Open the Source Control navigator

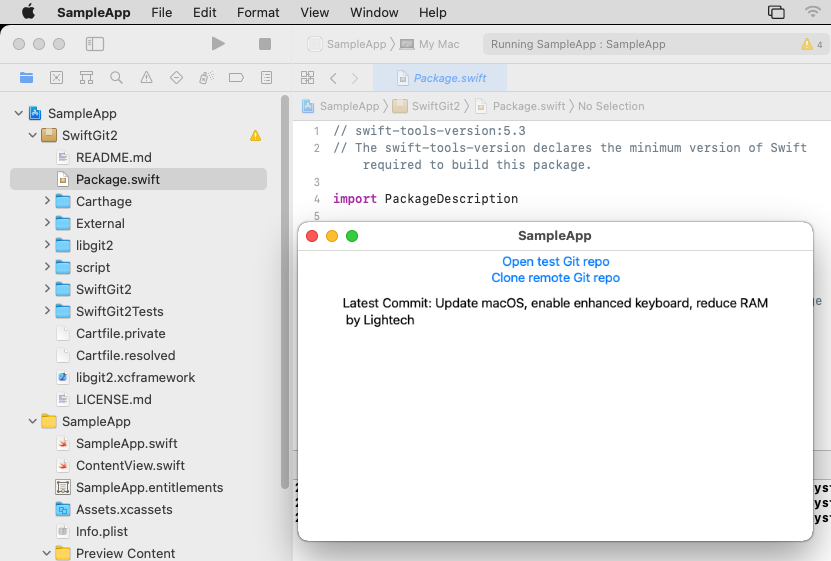(56, 78)
